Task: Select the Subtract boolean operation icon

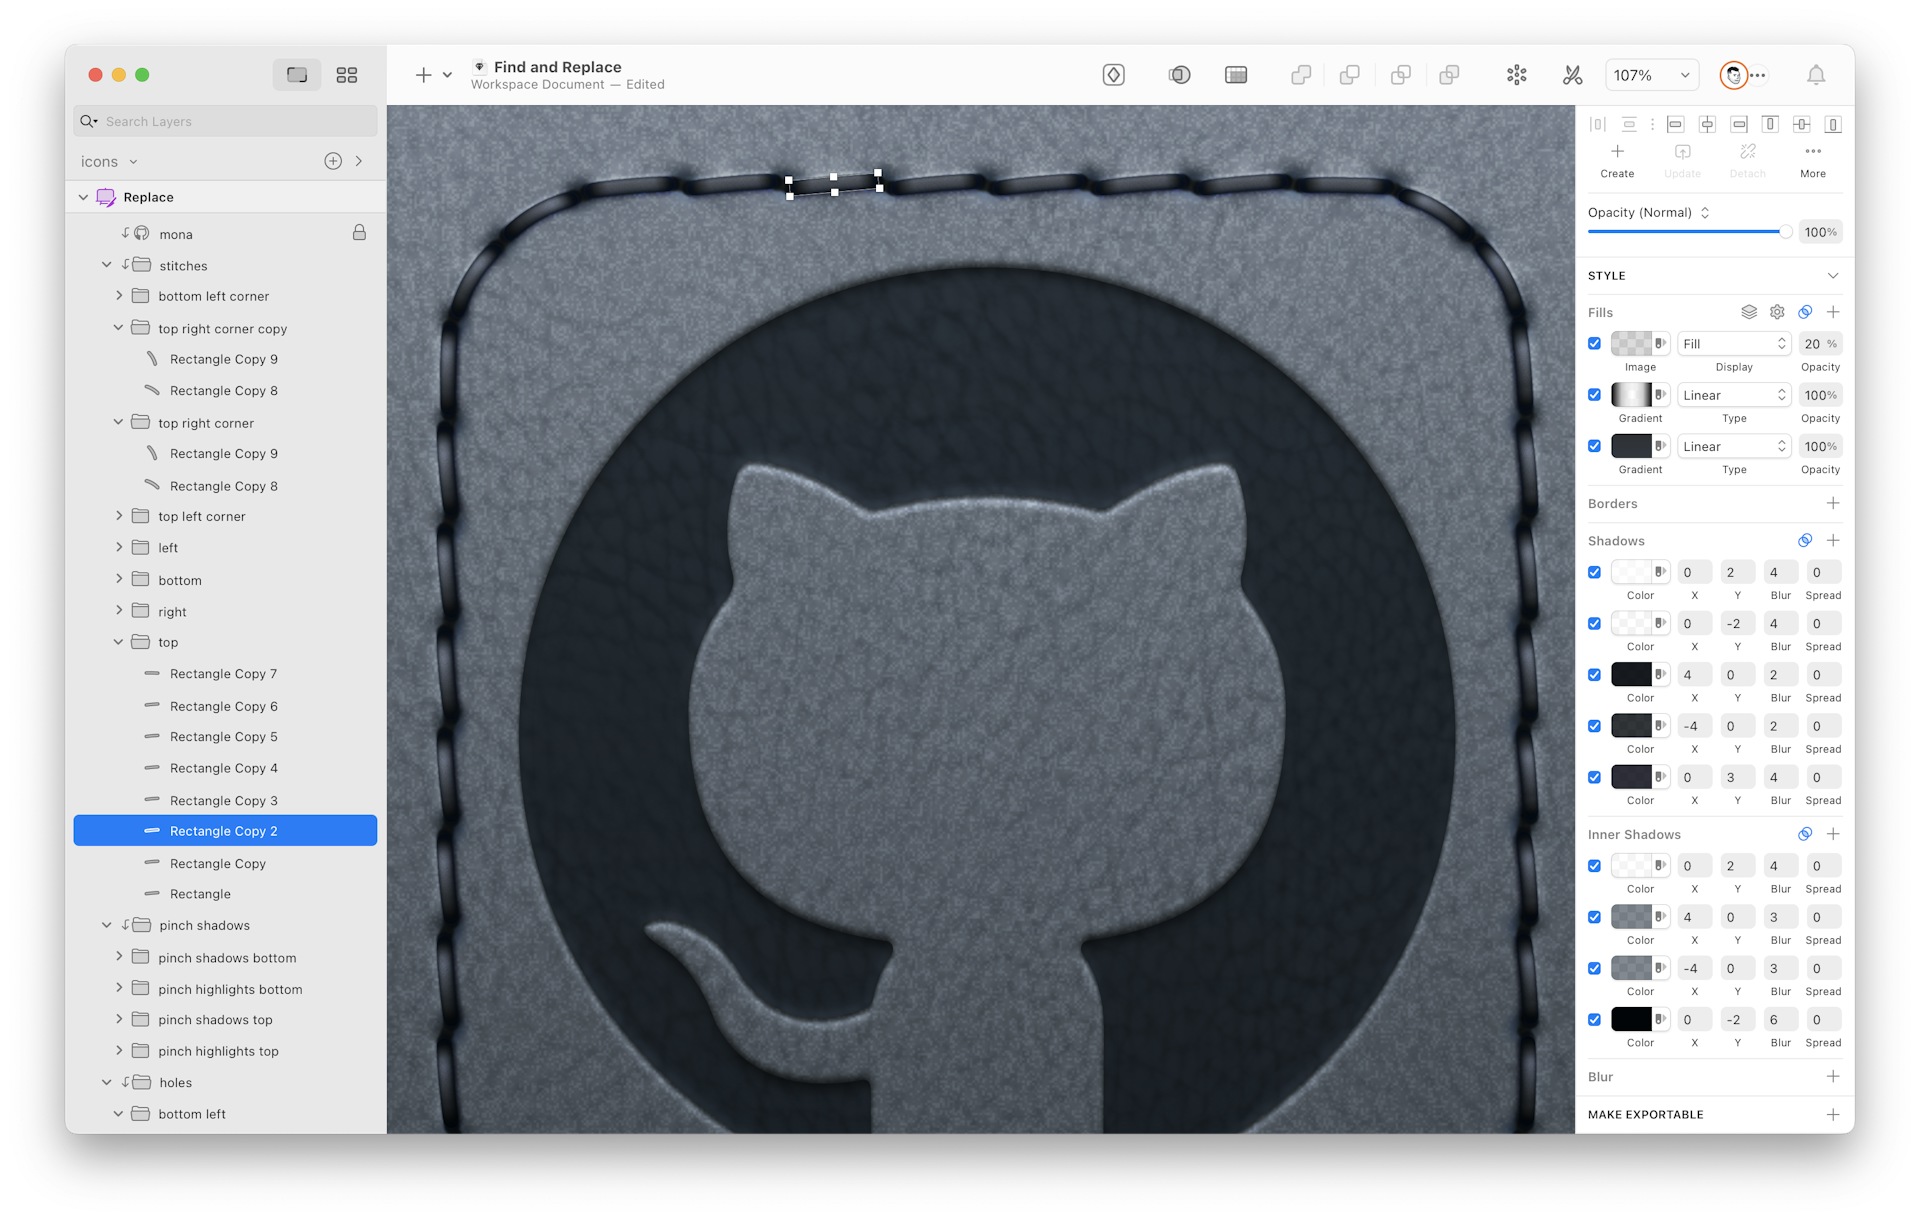Action: pos(1350,75)
